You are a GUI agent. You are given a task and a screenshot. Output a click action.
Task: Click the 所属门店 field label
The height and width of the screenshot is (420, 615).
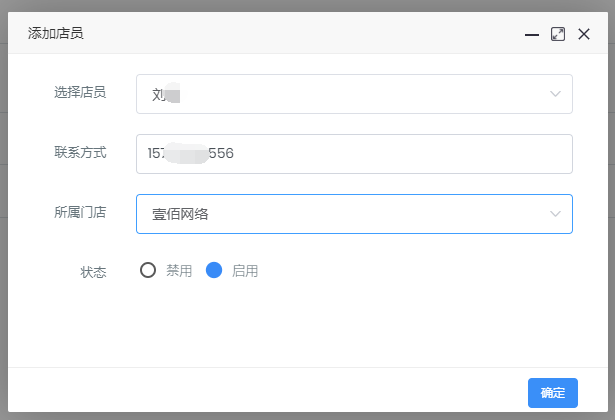(80, 212)
